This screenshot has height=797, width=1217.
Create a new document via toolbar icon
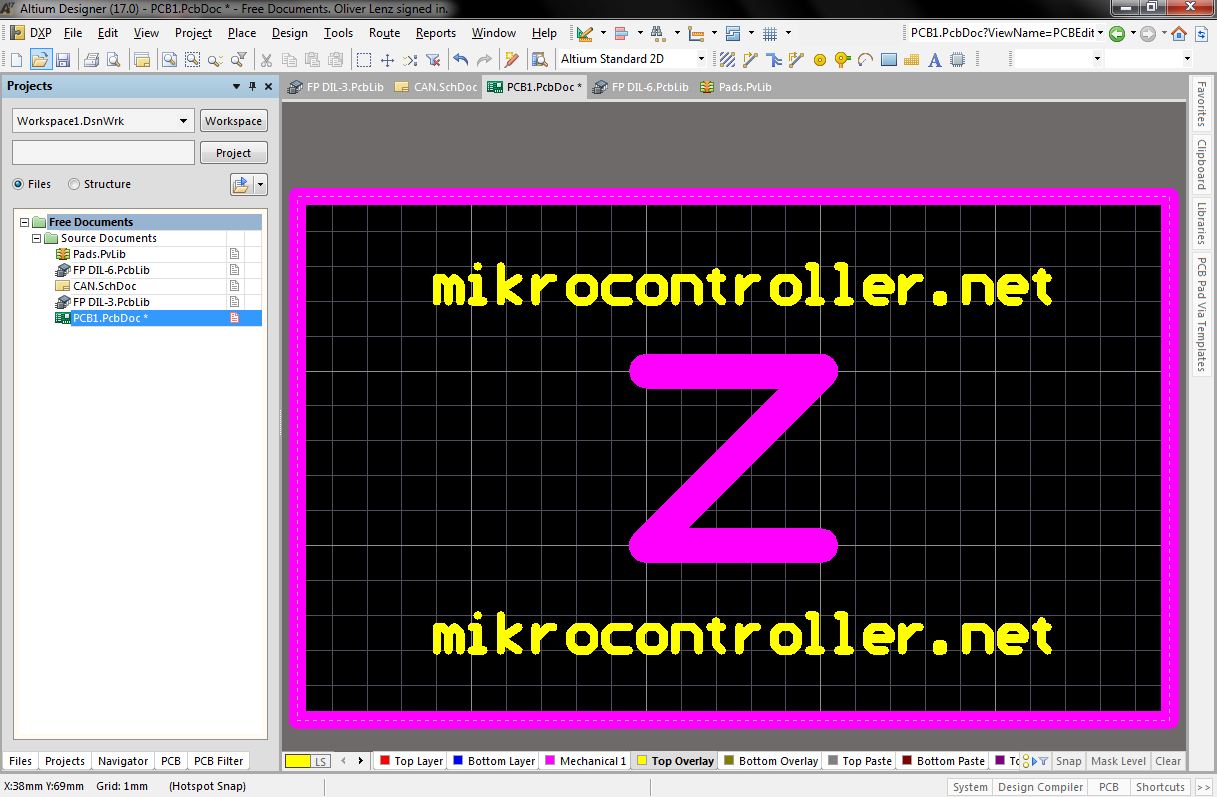pos(16,60)
